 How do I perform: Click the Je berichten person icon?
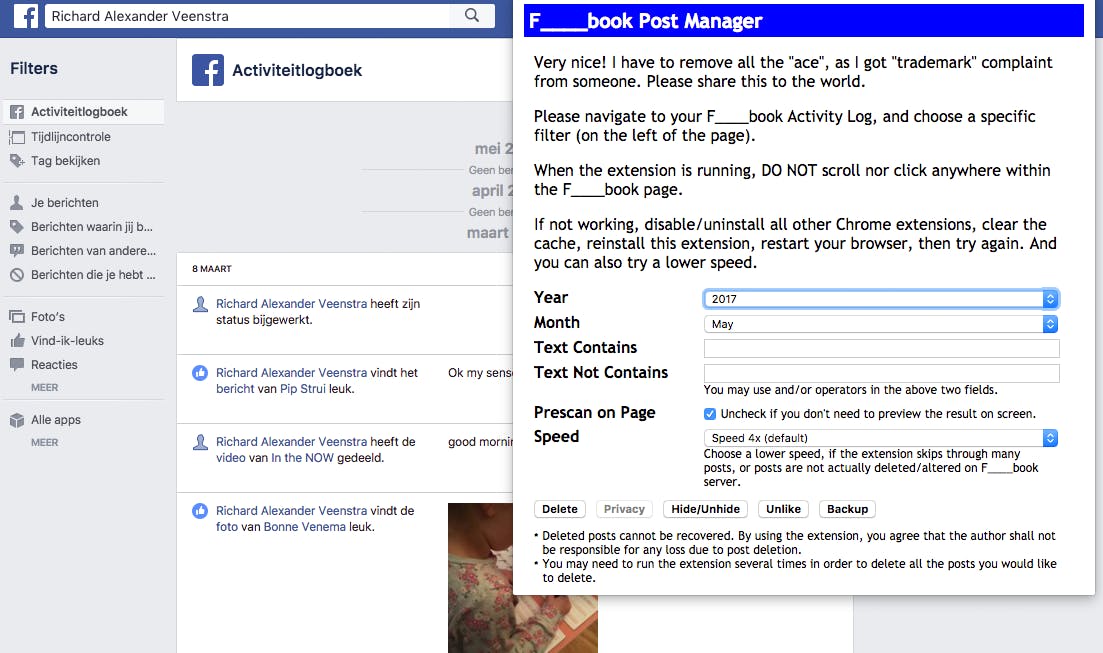coord(17,203)
